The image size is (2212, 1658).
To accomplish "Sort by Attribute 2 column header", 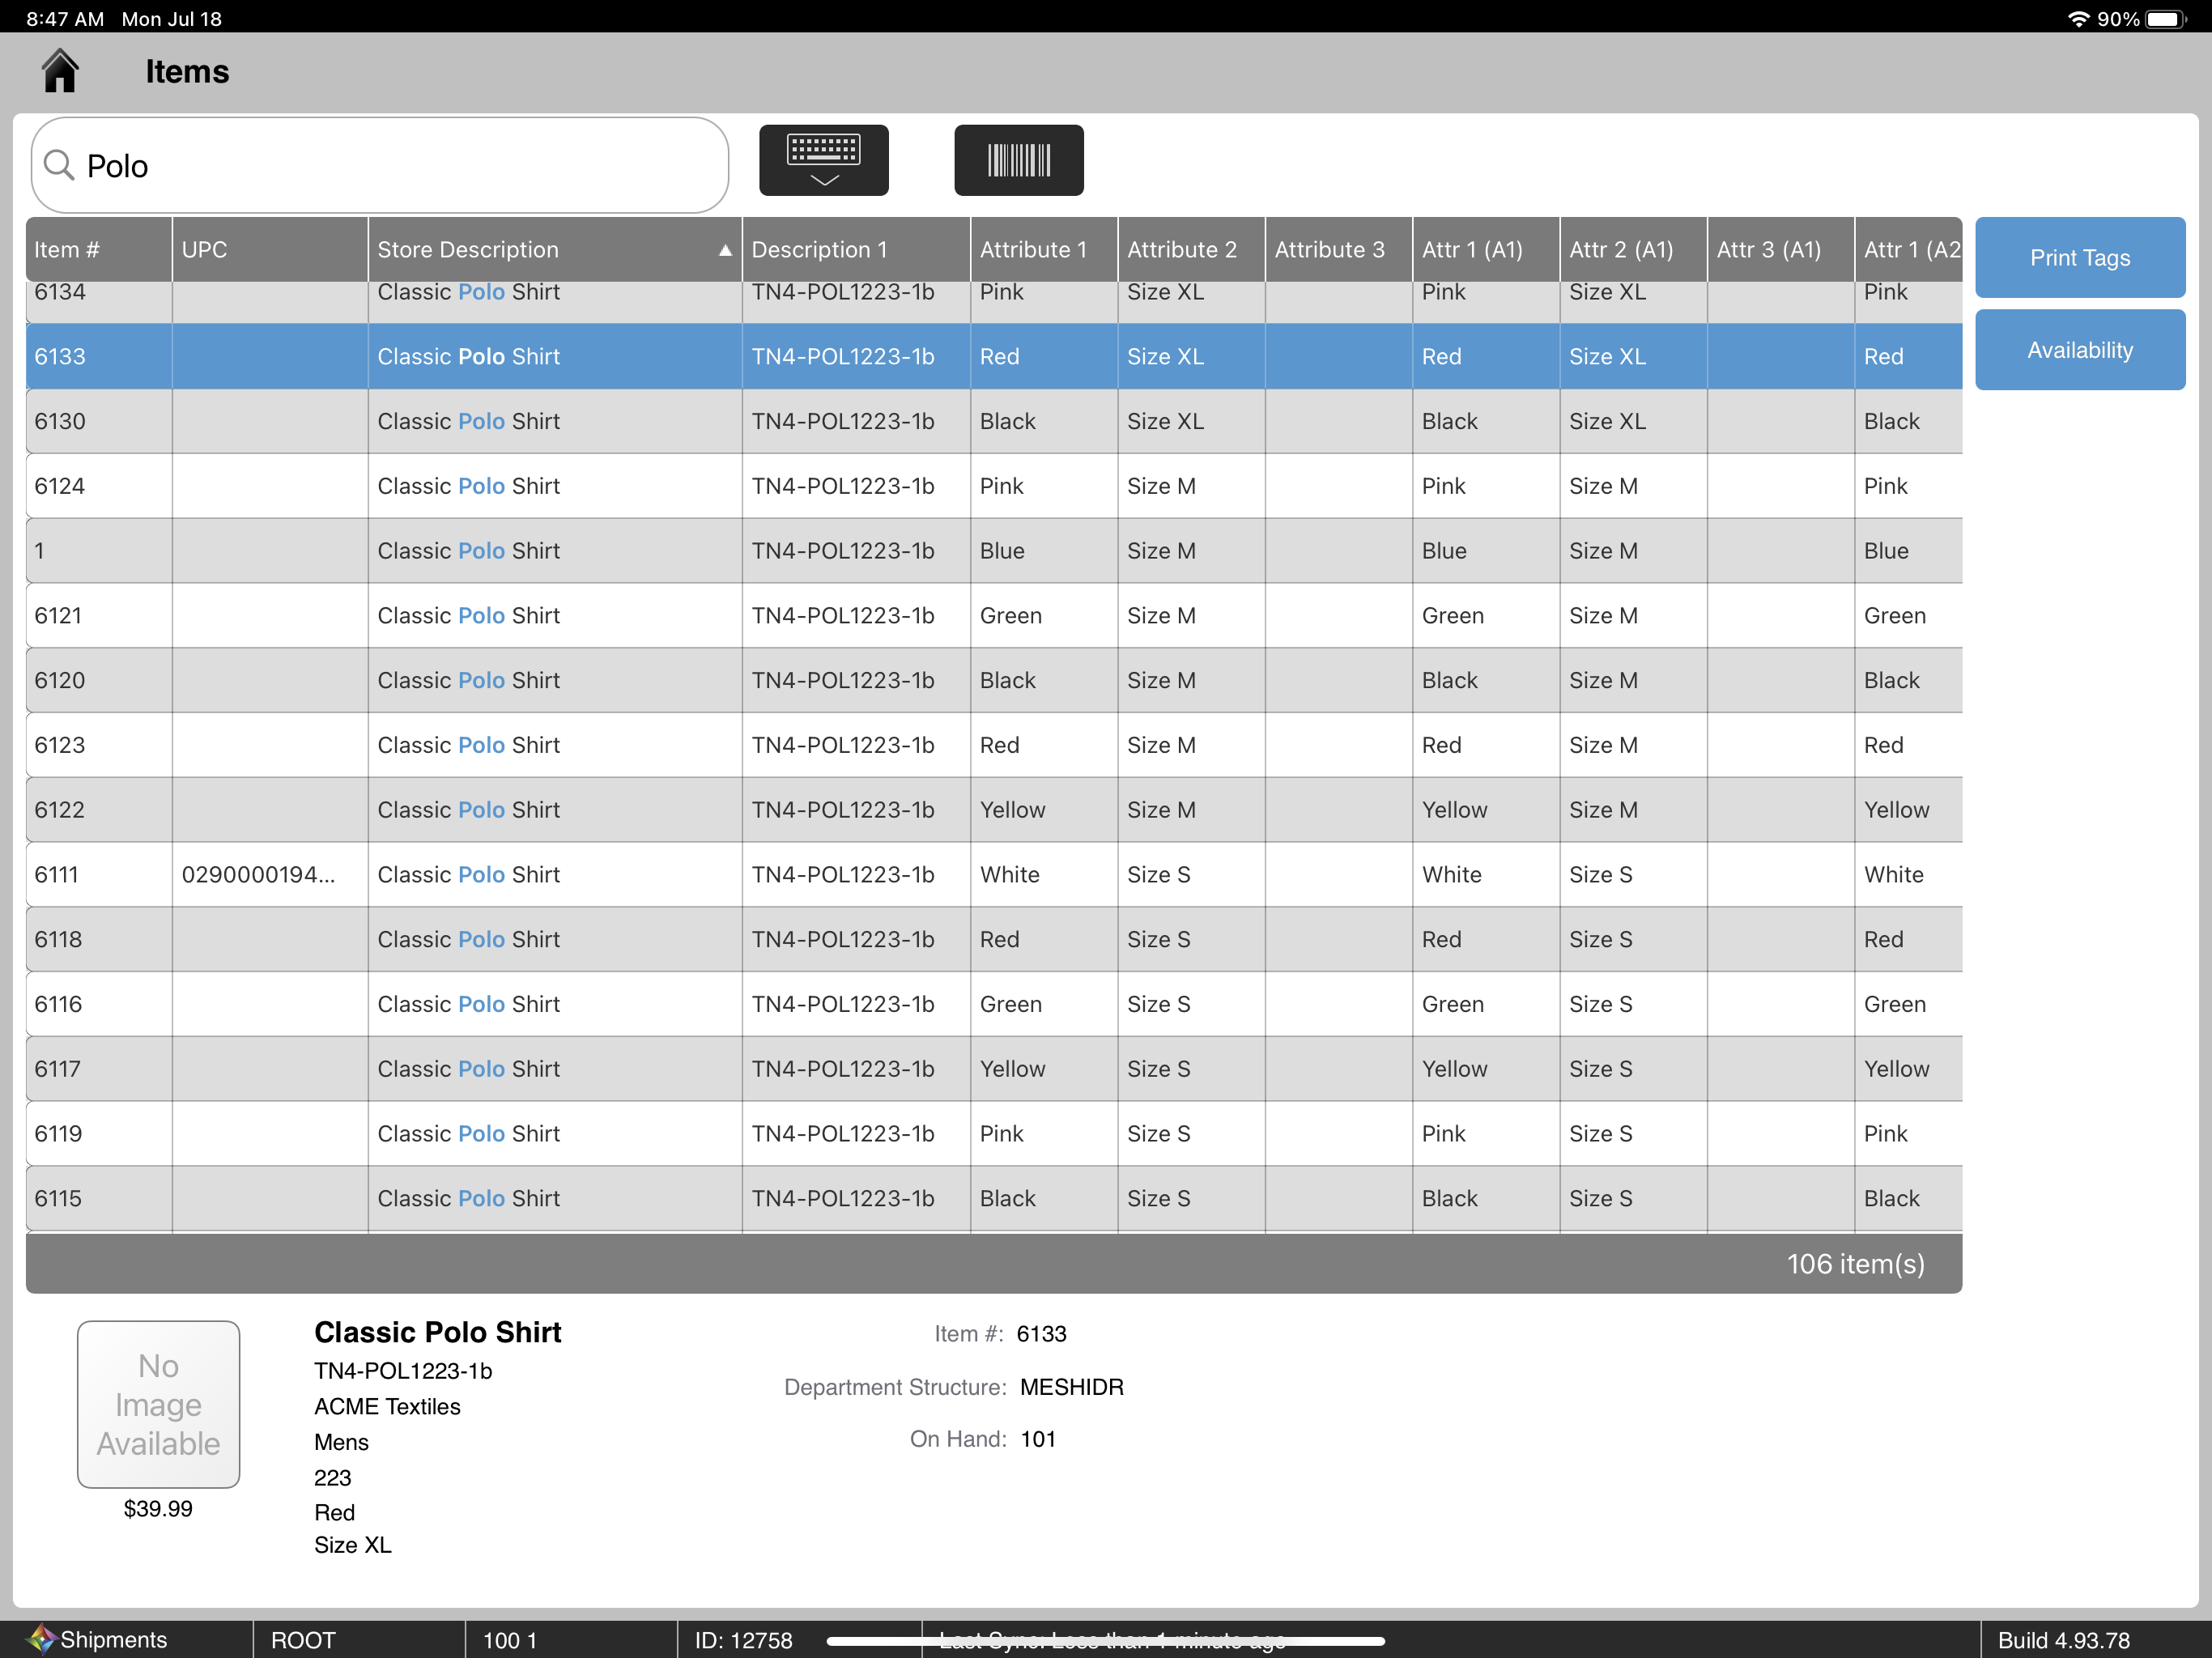I will coord(1191,249).
